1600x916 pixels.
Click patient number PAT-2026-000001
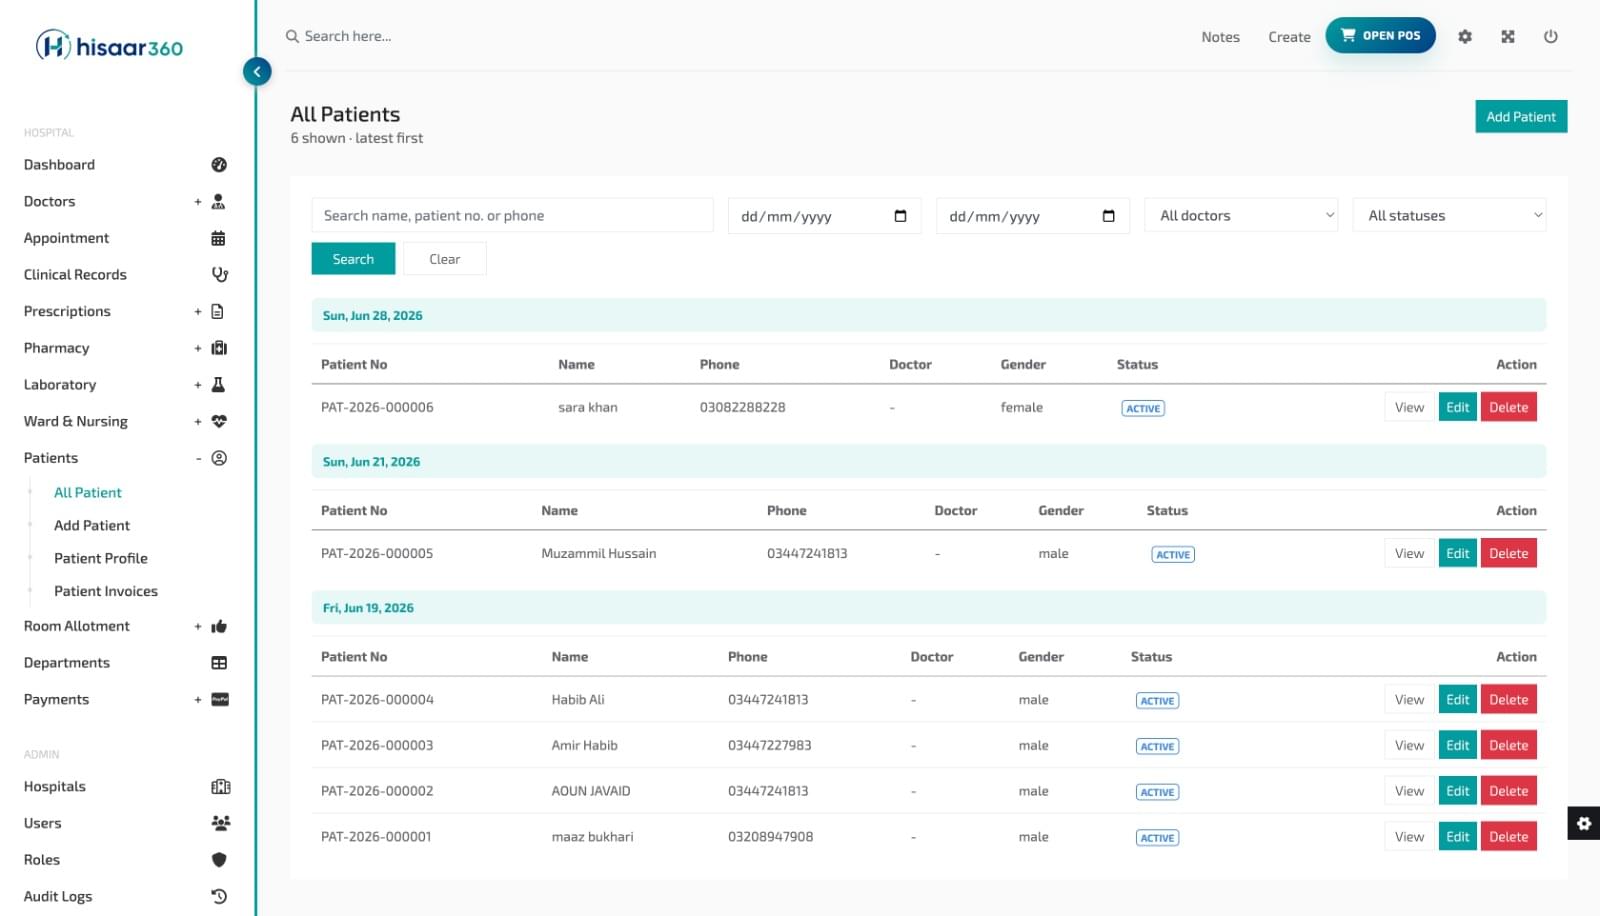376,837
